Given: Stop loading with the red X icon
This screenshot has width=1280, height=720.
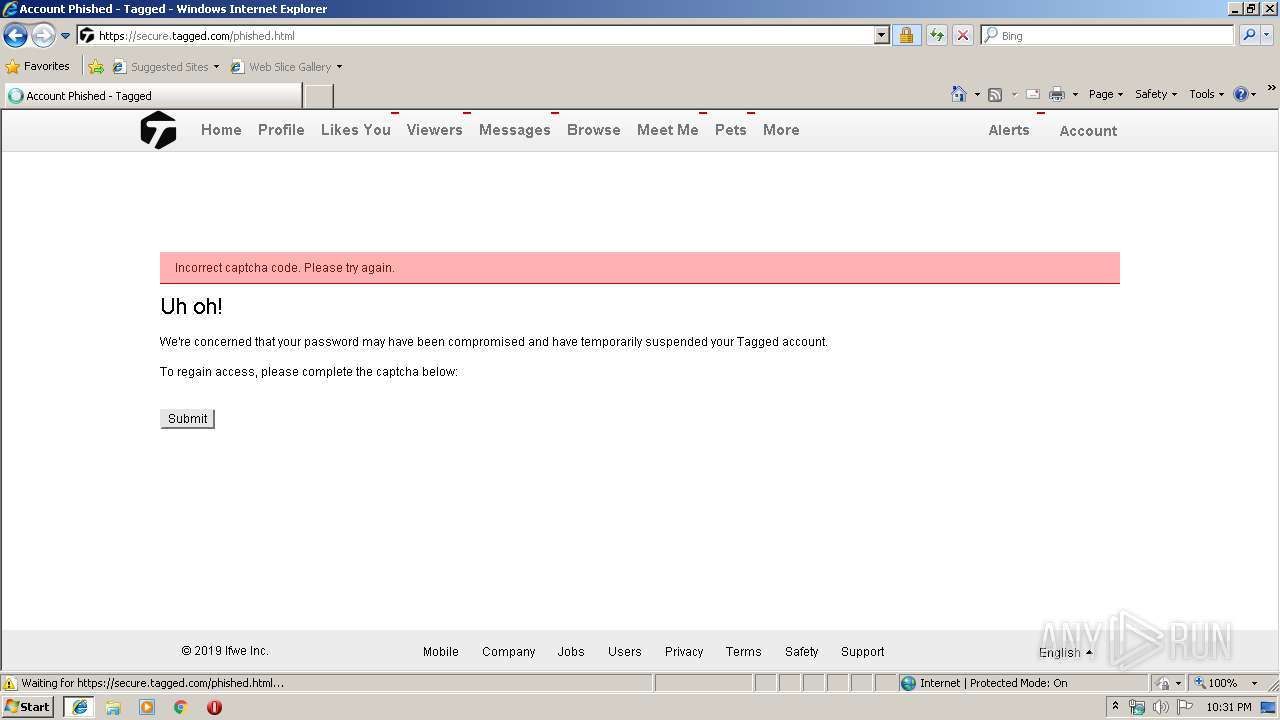Looking at the screenshot, I should pos(963,36).
